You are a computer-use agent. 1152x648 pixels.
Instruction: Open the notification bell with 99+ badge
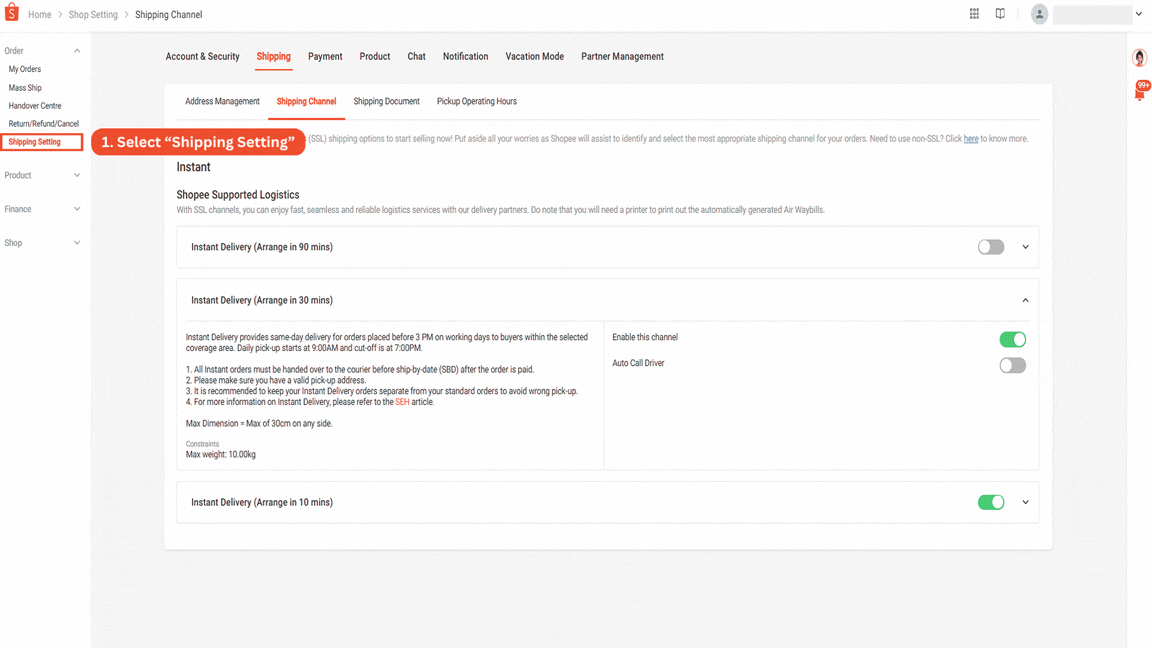(1141, 90)
